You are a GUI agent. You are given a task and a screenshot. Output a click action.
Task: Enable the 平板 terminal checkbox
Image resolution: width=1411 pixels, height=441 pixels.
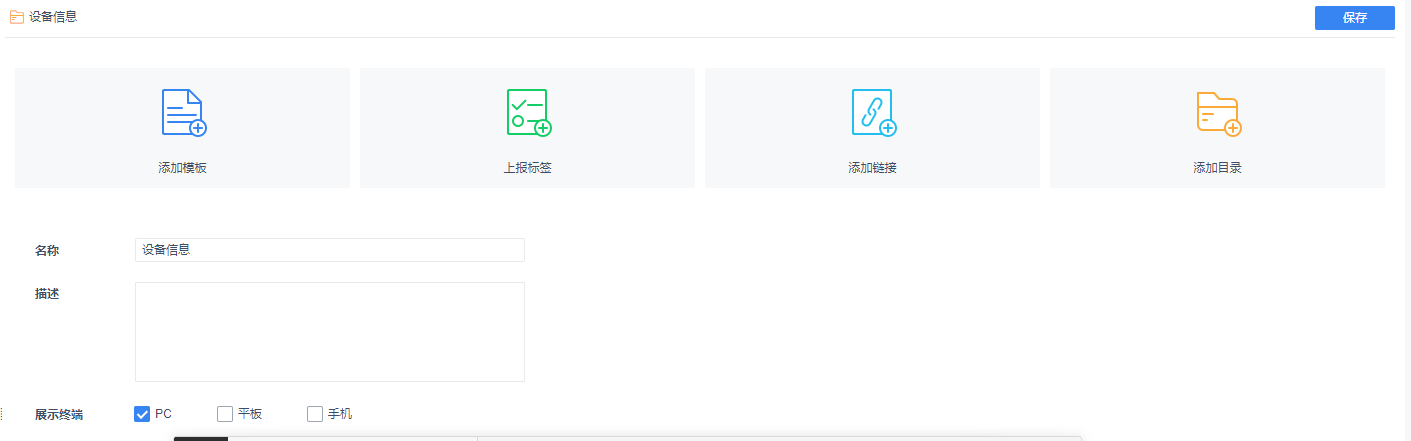pyautogui.click(x=225, y=414)
